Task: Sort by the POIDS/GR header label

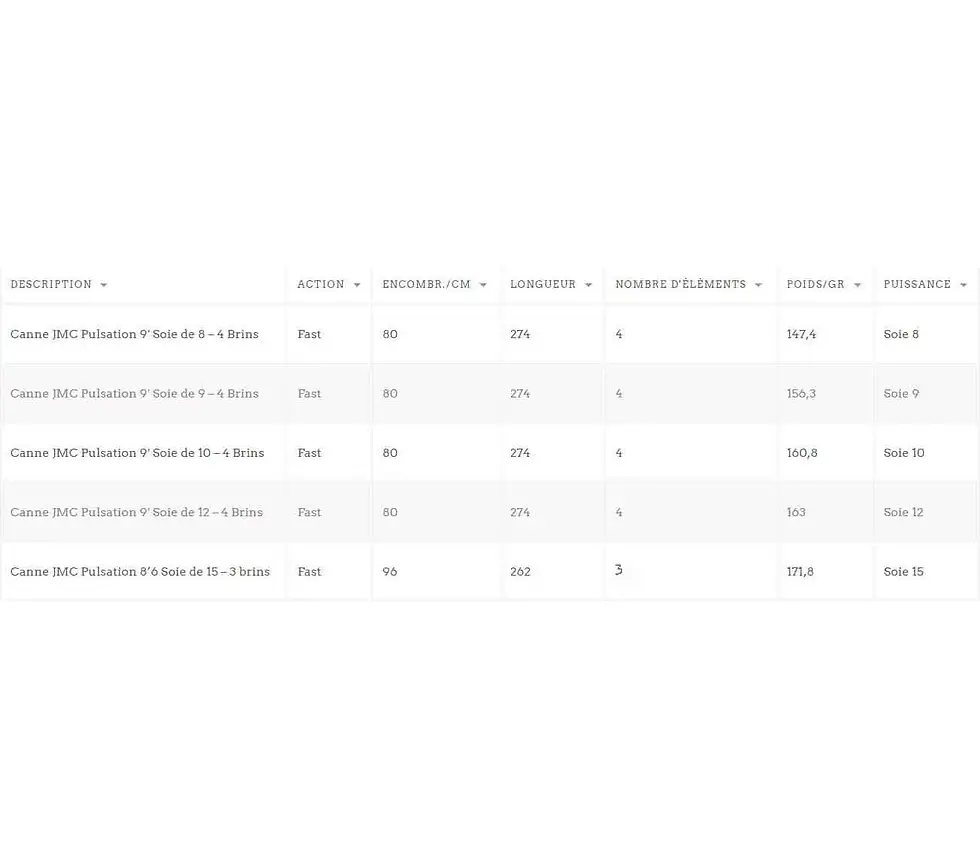Action: pyautogui.click(x=816, y=284)
